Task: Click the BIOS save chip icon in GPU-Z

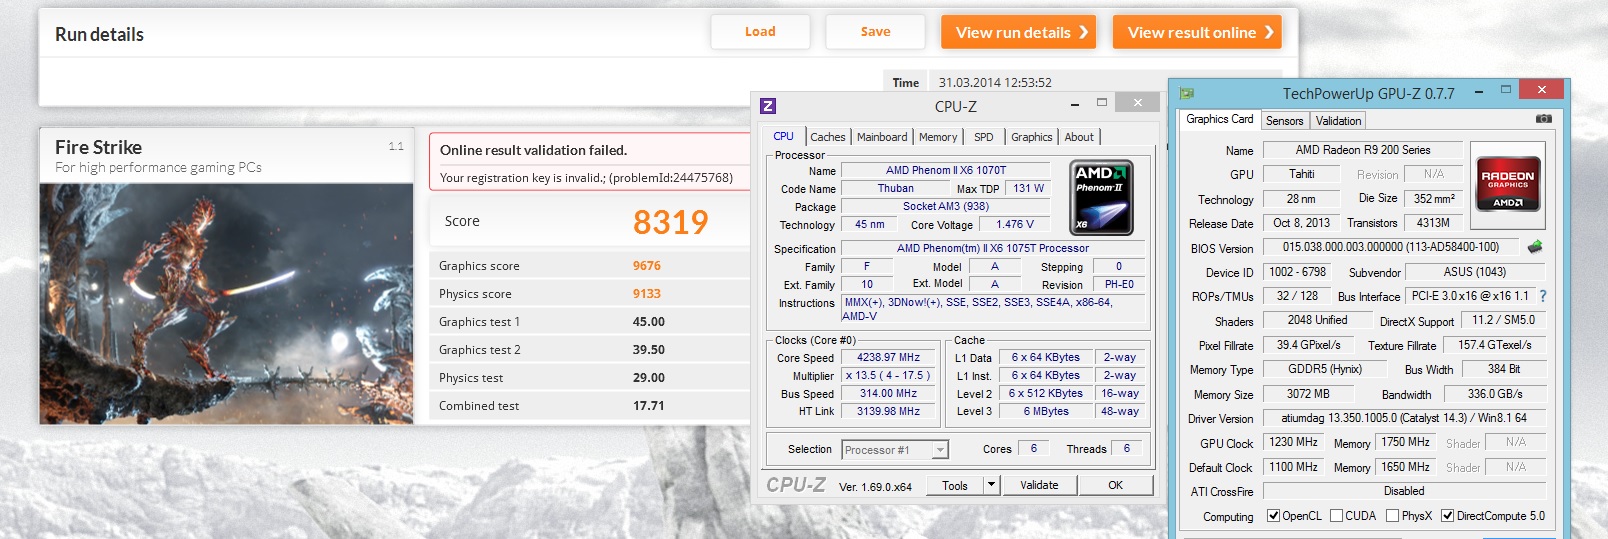Action: coord(1535,246)
